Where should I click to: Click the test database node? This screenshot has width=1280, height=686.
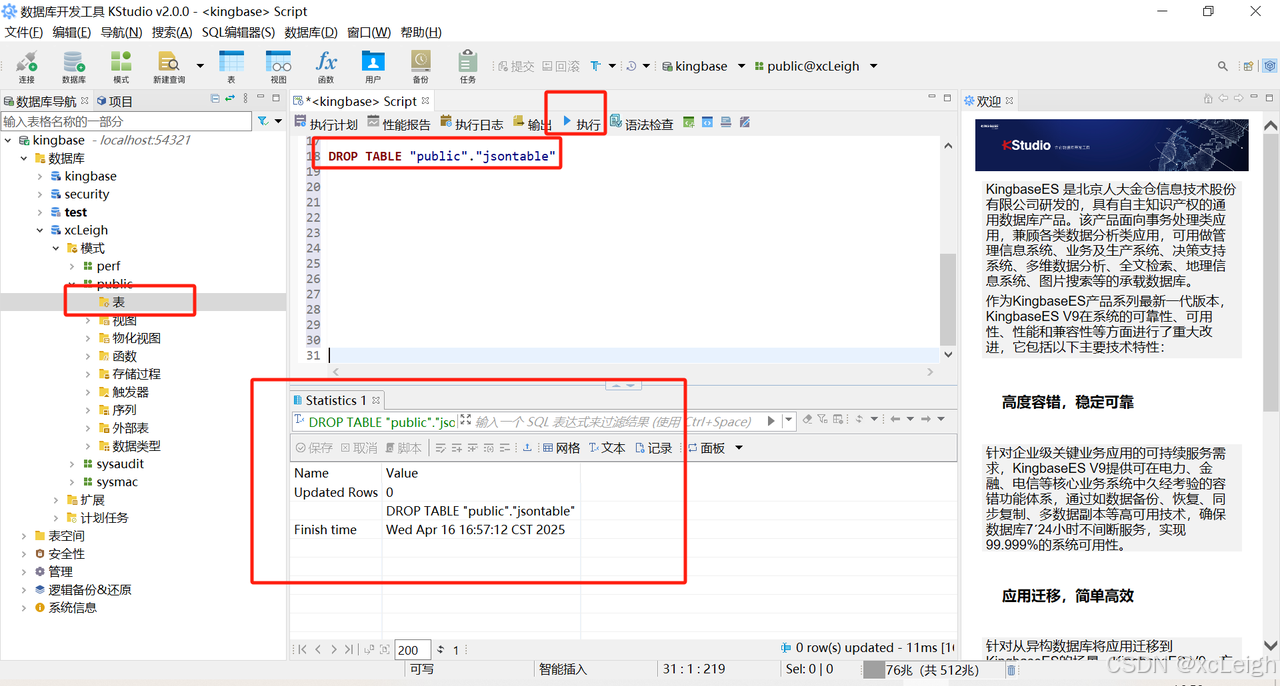click(x=76, y=212)
